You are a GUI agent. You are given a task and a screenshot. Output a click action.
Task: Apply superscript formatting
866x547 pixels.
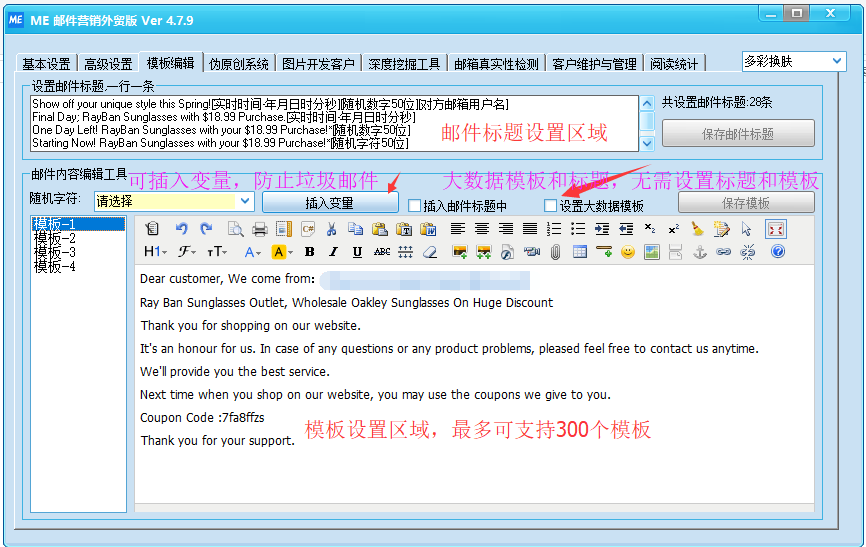coord(674,229)
